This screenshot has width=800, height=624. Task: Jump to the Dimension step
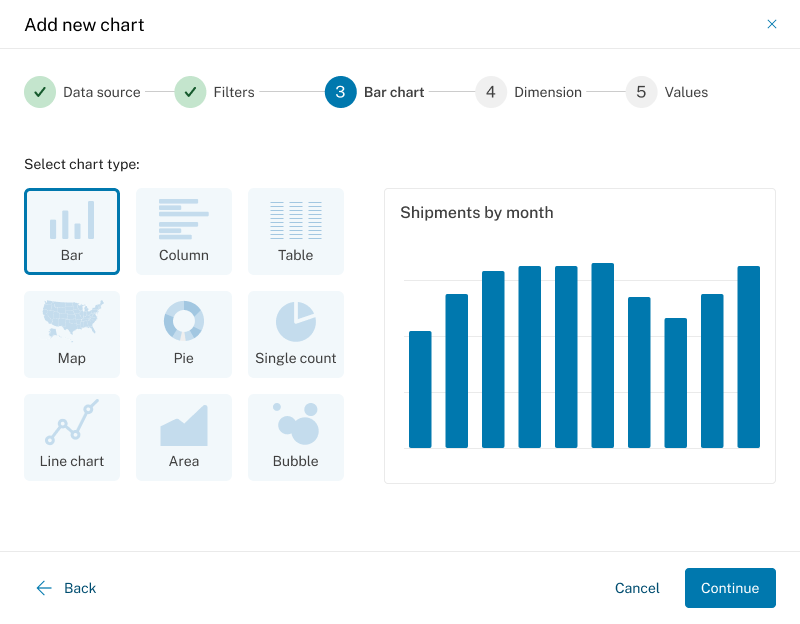(530, 92)
